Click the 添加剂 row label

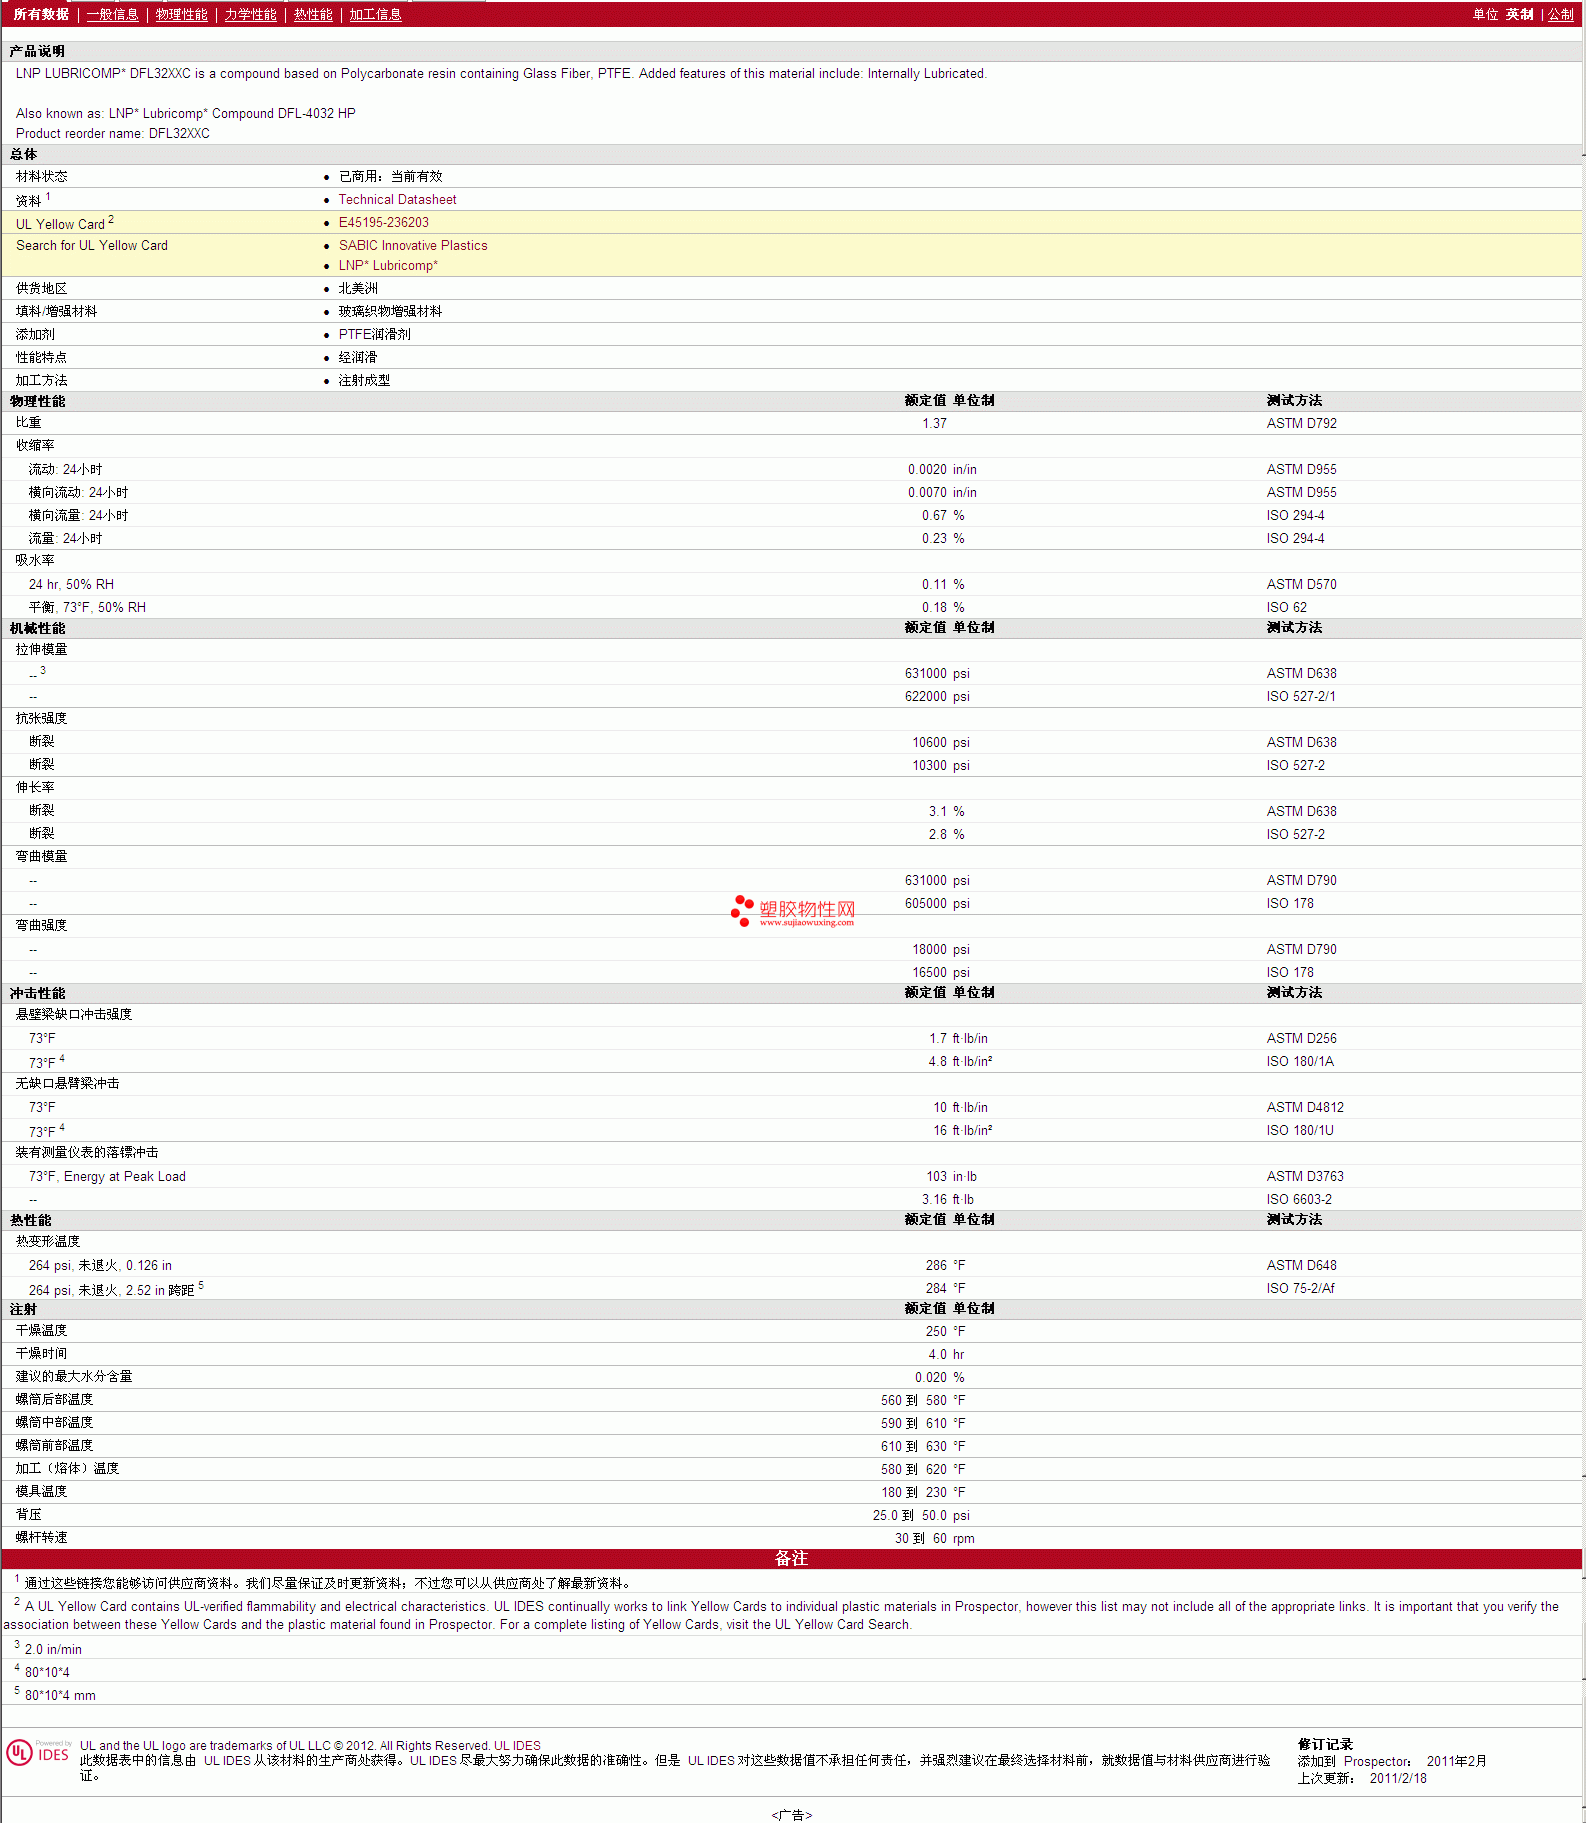(x=35, y=335)
